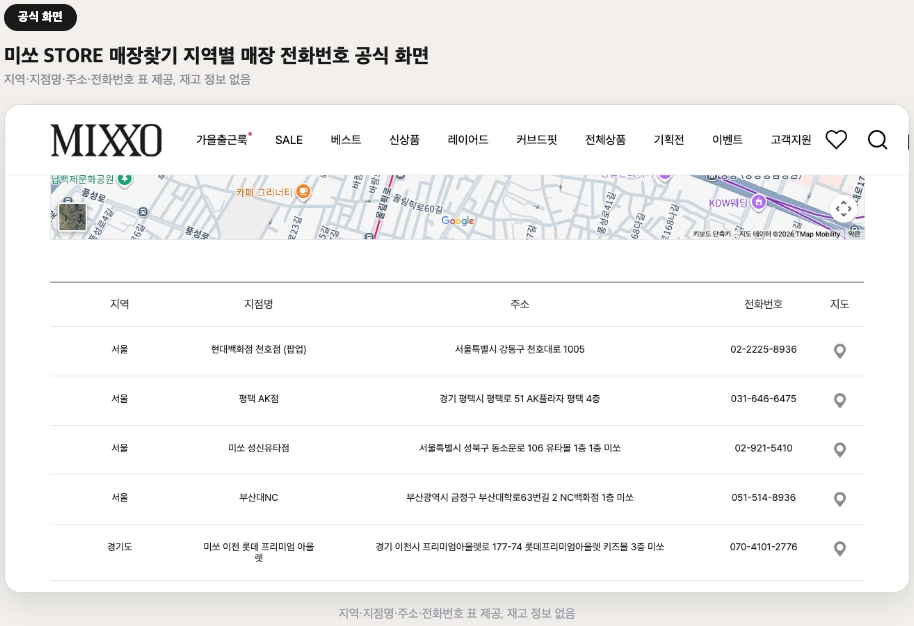Click the 경기도 region cell
Screen dimensions: 914x626
(119, 547)
